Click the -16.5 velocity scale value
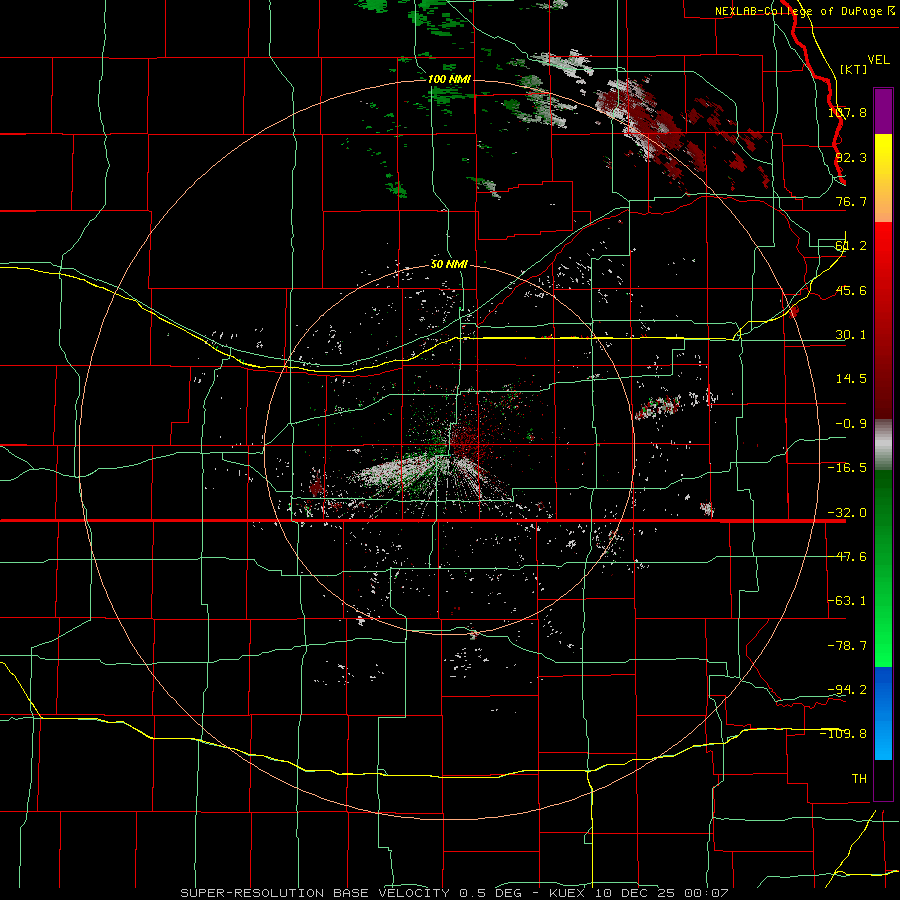 click(847, 468)
